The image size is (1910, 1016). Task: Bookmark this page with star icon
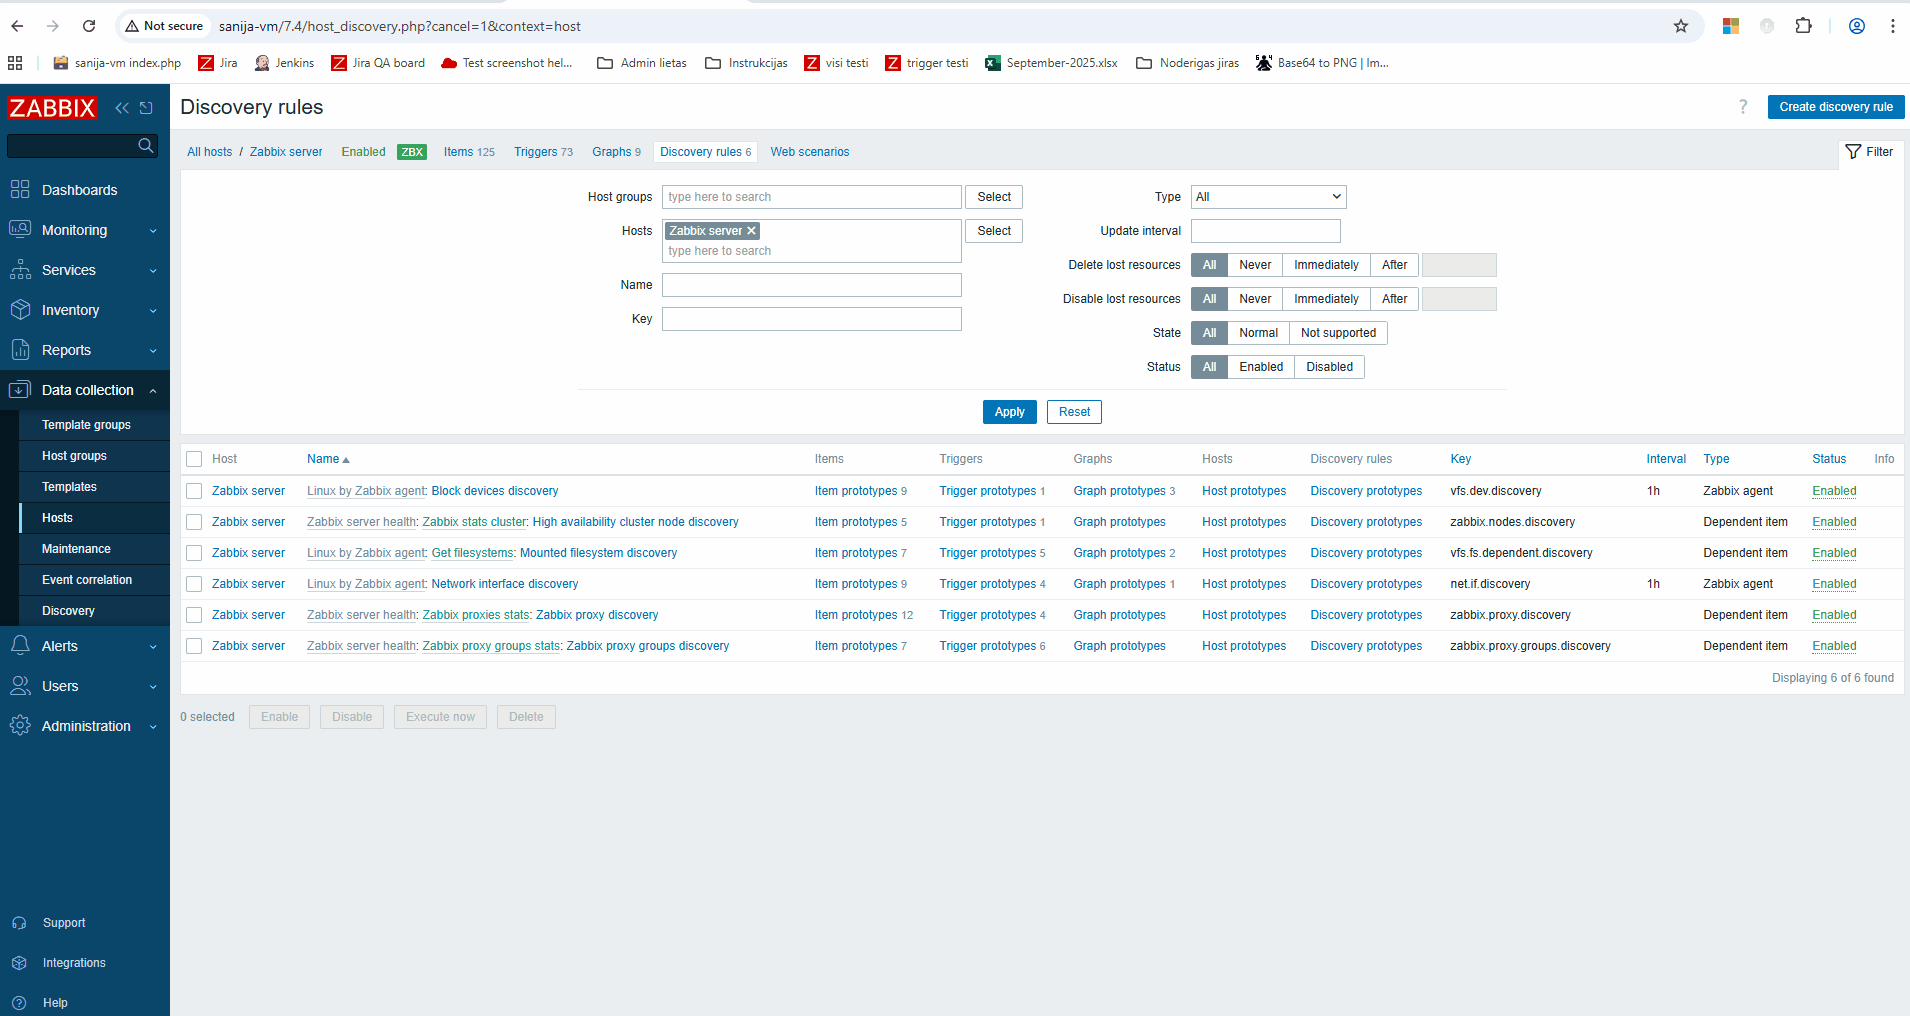pyautogui.click(x=1681, y=26)
